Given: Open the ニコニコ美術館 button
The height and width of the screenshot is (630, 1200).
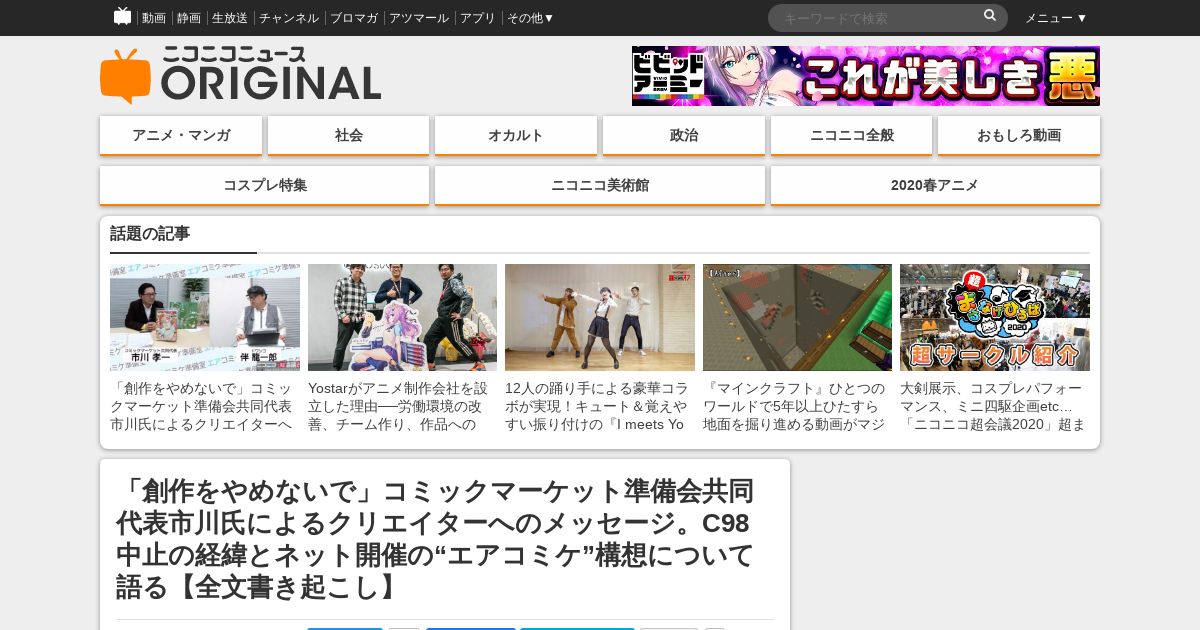Looking at the screenshot, I should pos(600,186).
